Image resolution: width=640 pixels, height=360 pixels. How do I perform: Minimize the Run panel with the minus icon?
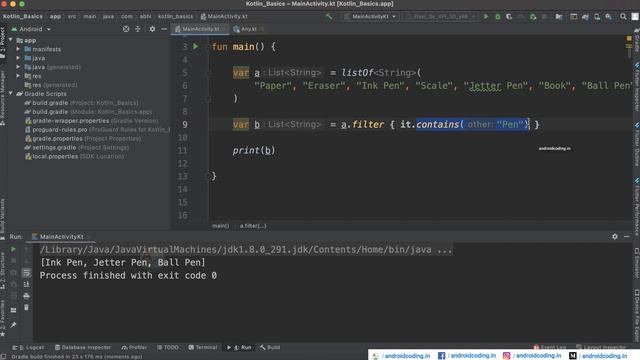pyautogui.click(x=627, y=236)
